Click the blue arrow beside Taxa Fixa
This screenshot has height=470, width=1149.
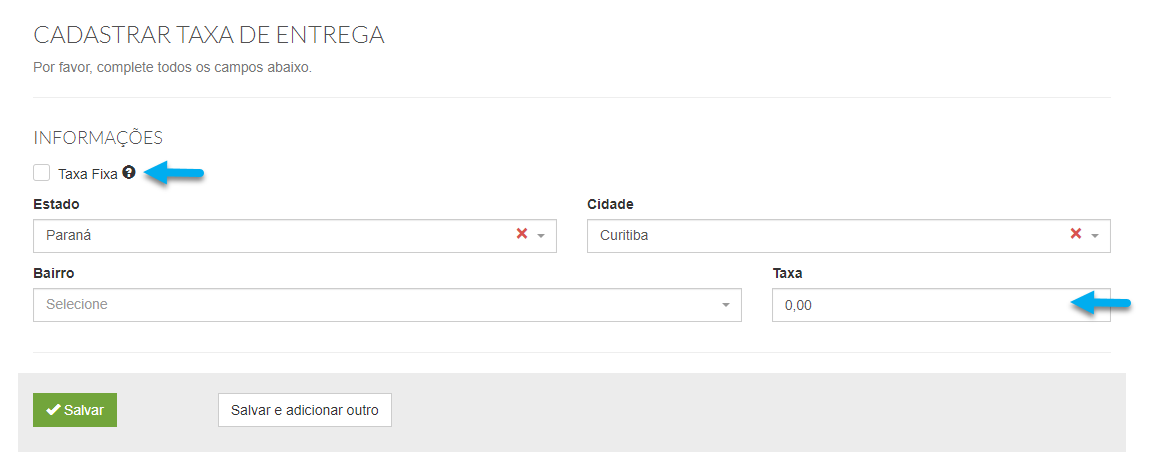pos(174,174)
